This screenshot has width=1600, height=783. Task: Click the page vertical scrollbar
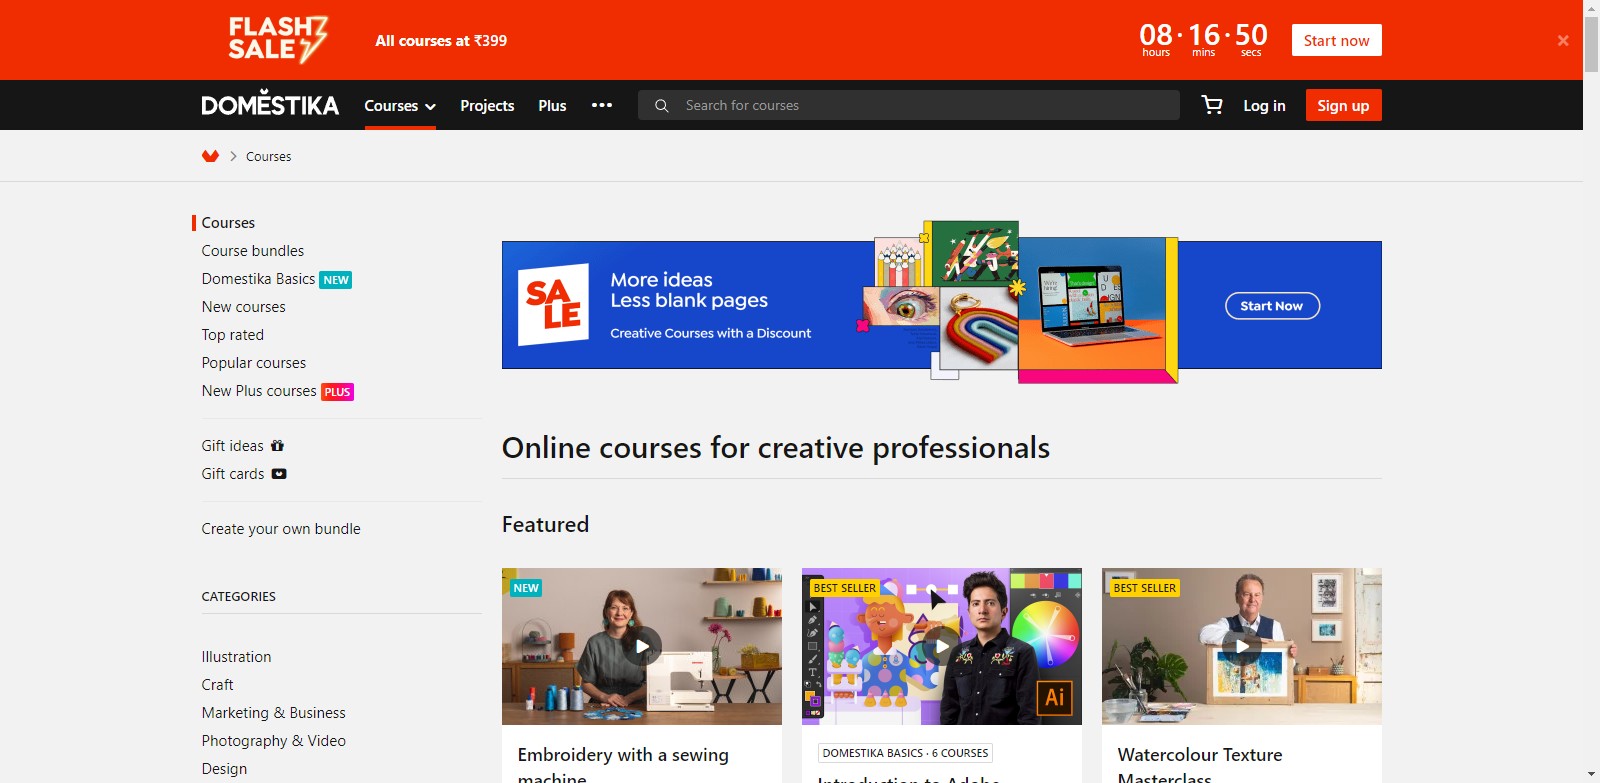click(x=1591, y=400)
